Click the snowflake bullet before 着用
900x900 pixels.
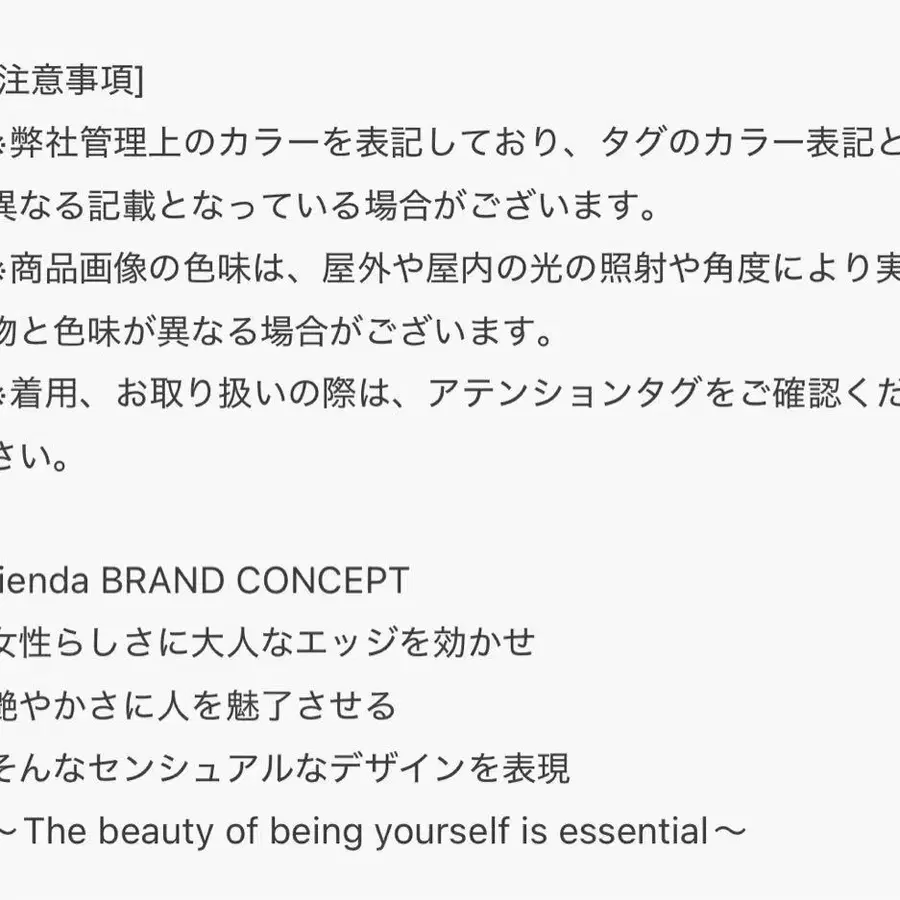coord(4,395)
